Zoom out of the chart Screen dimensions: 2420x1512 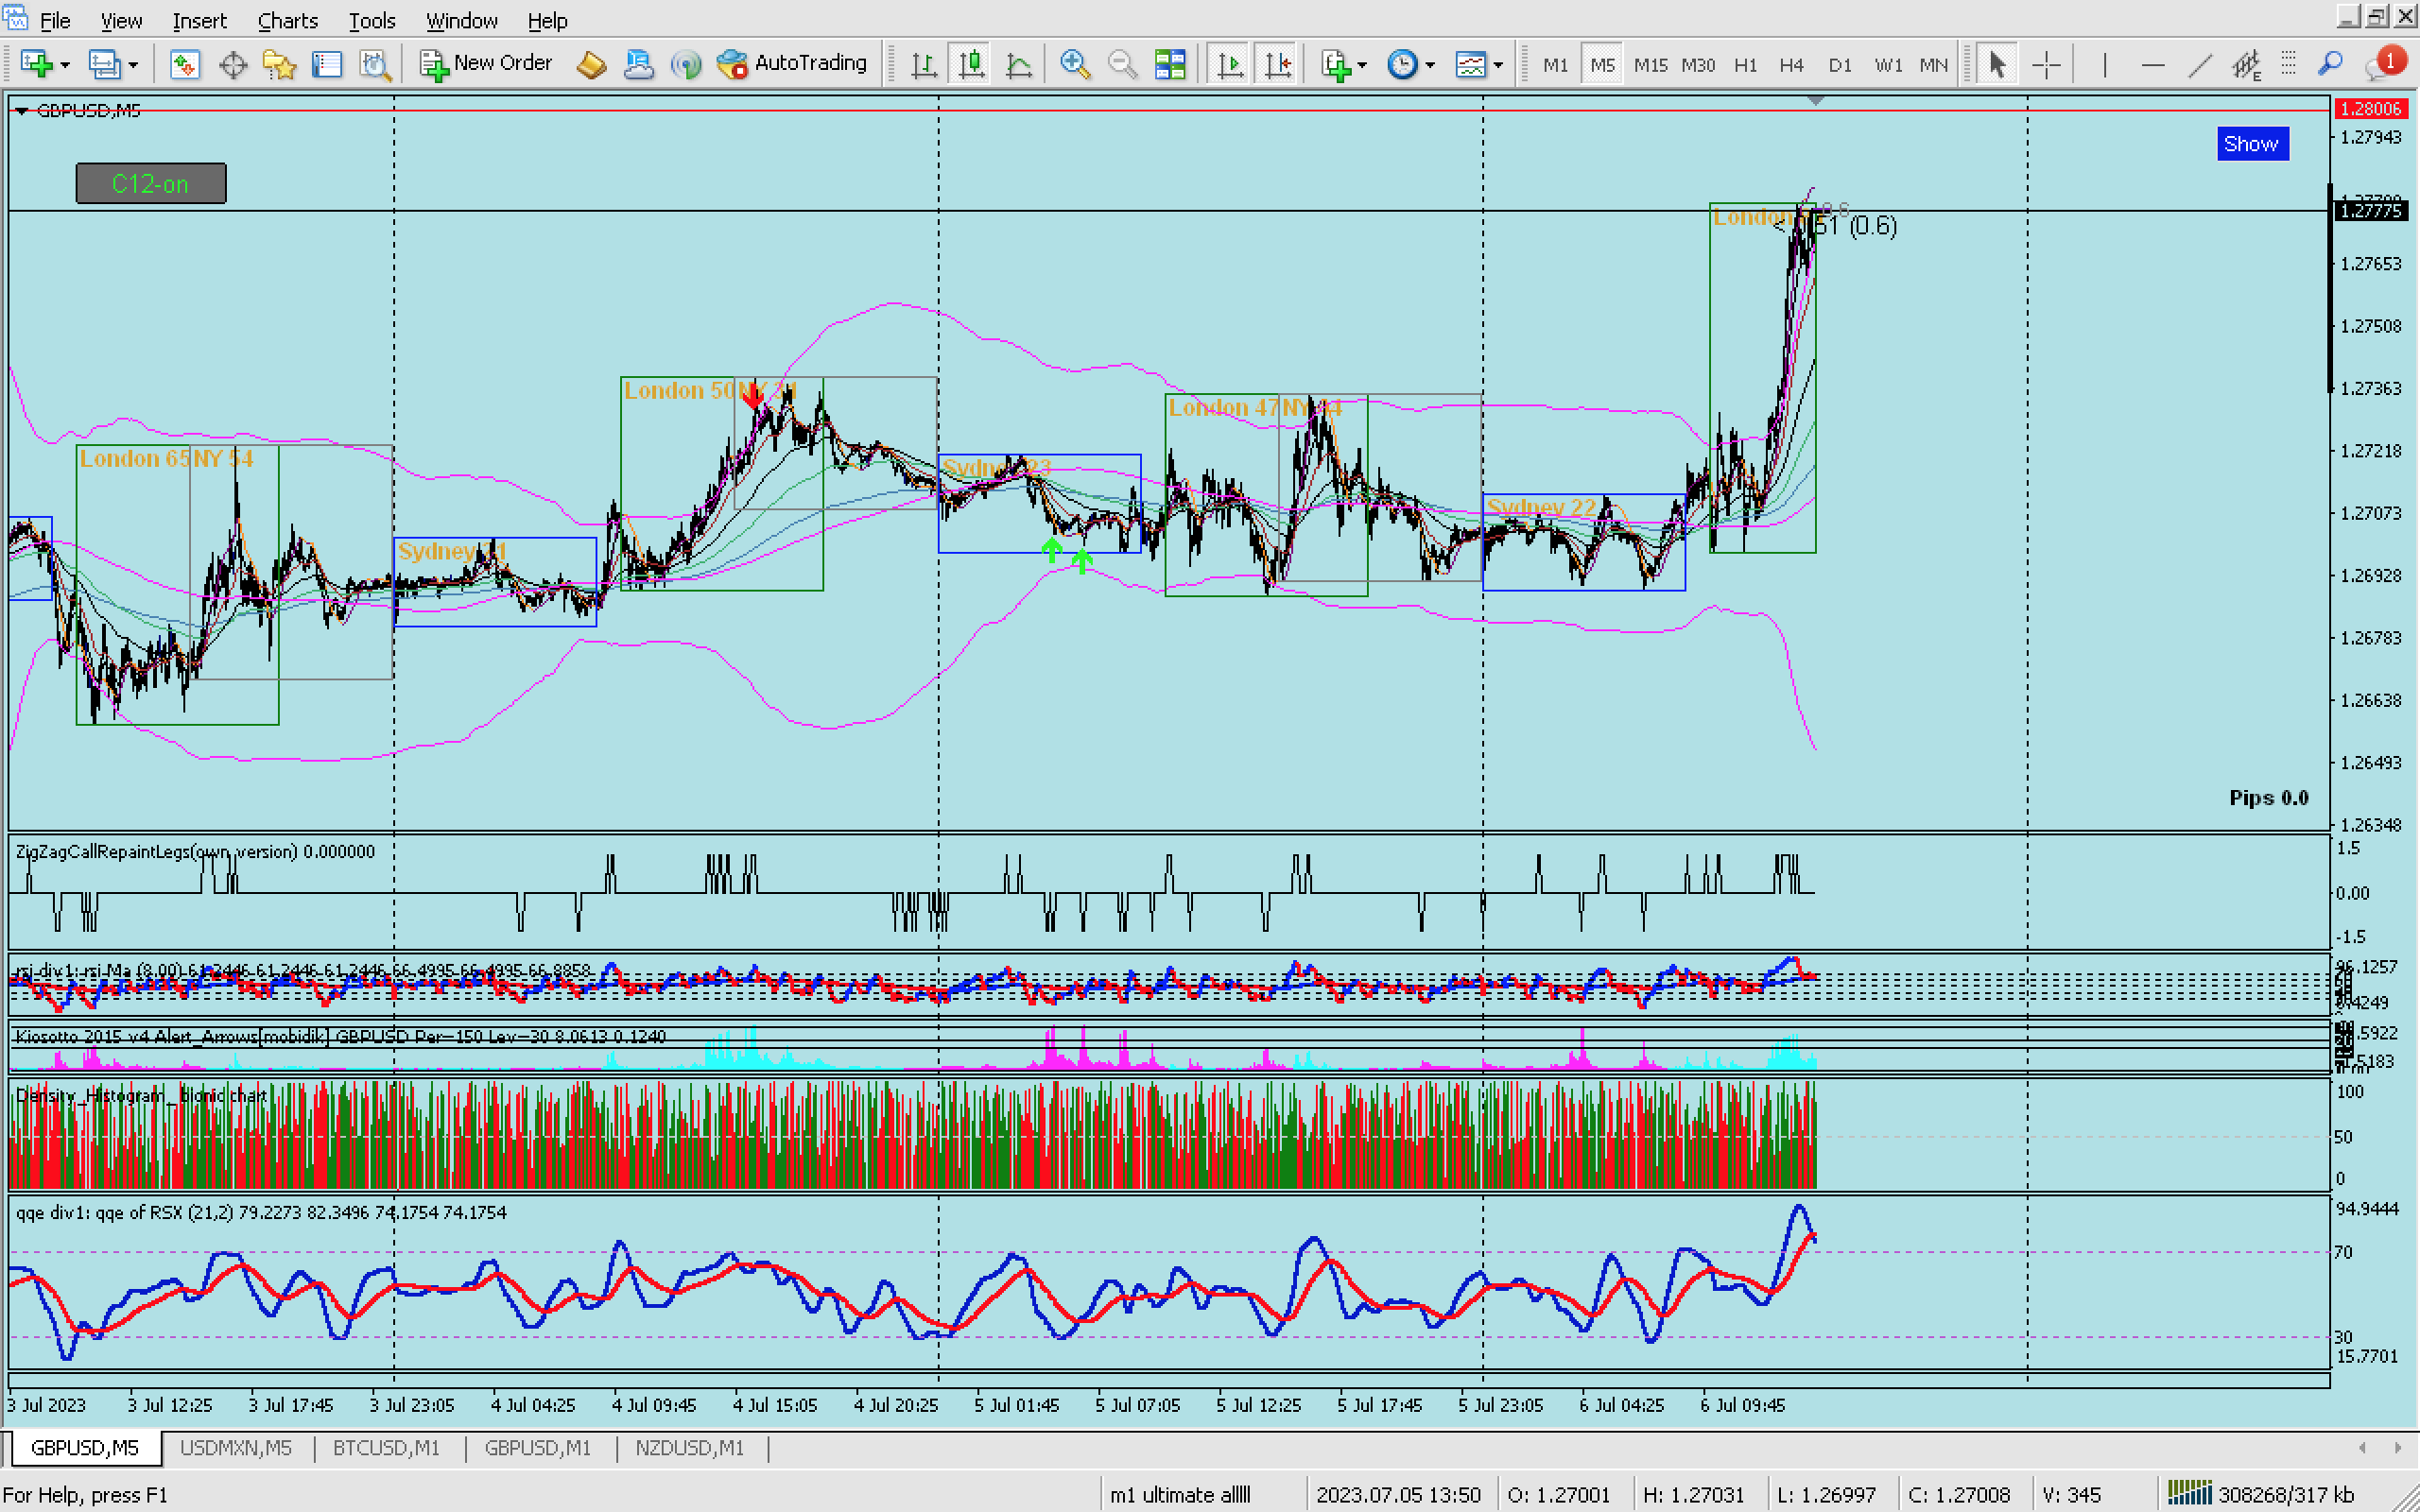[x=1122, y=64]
